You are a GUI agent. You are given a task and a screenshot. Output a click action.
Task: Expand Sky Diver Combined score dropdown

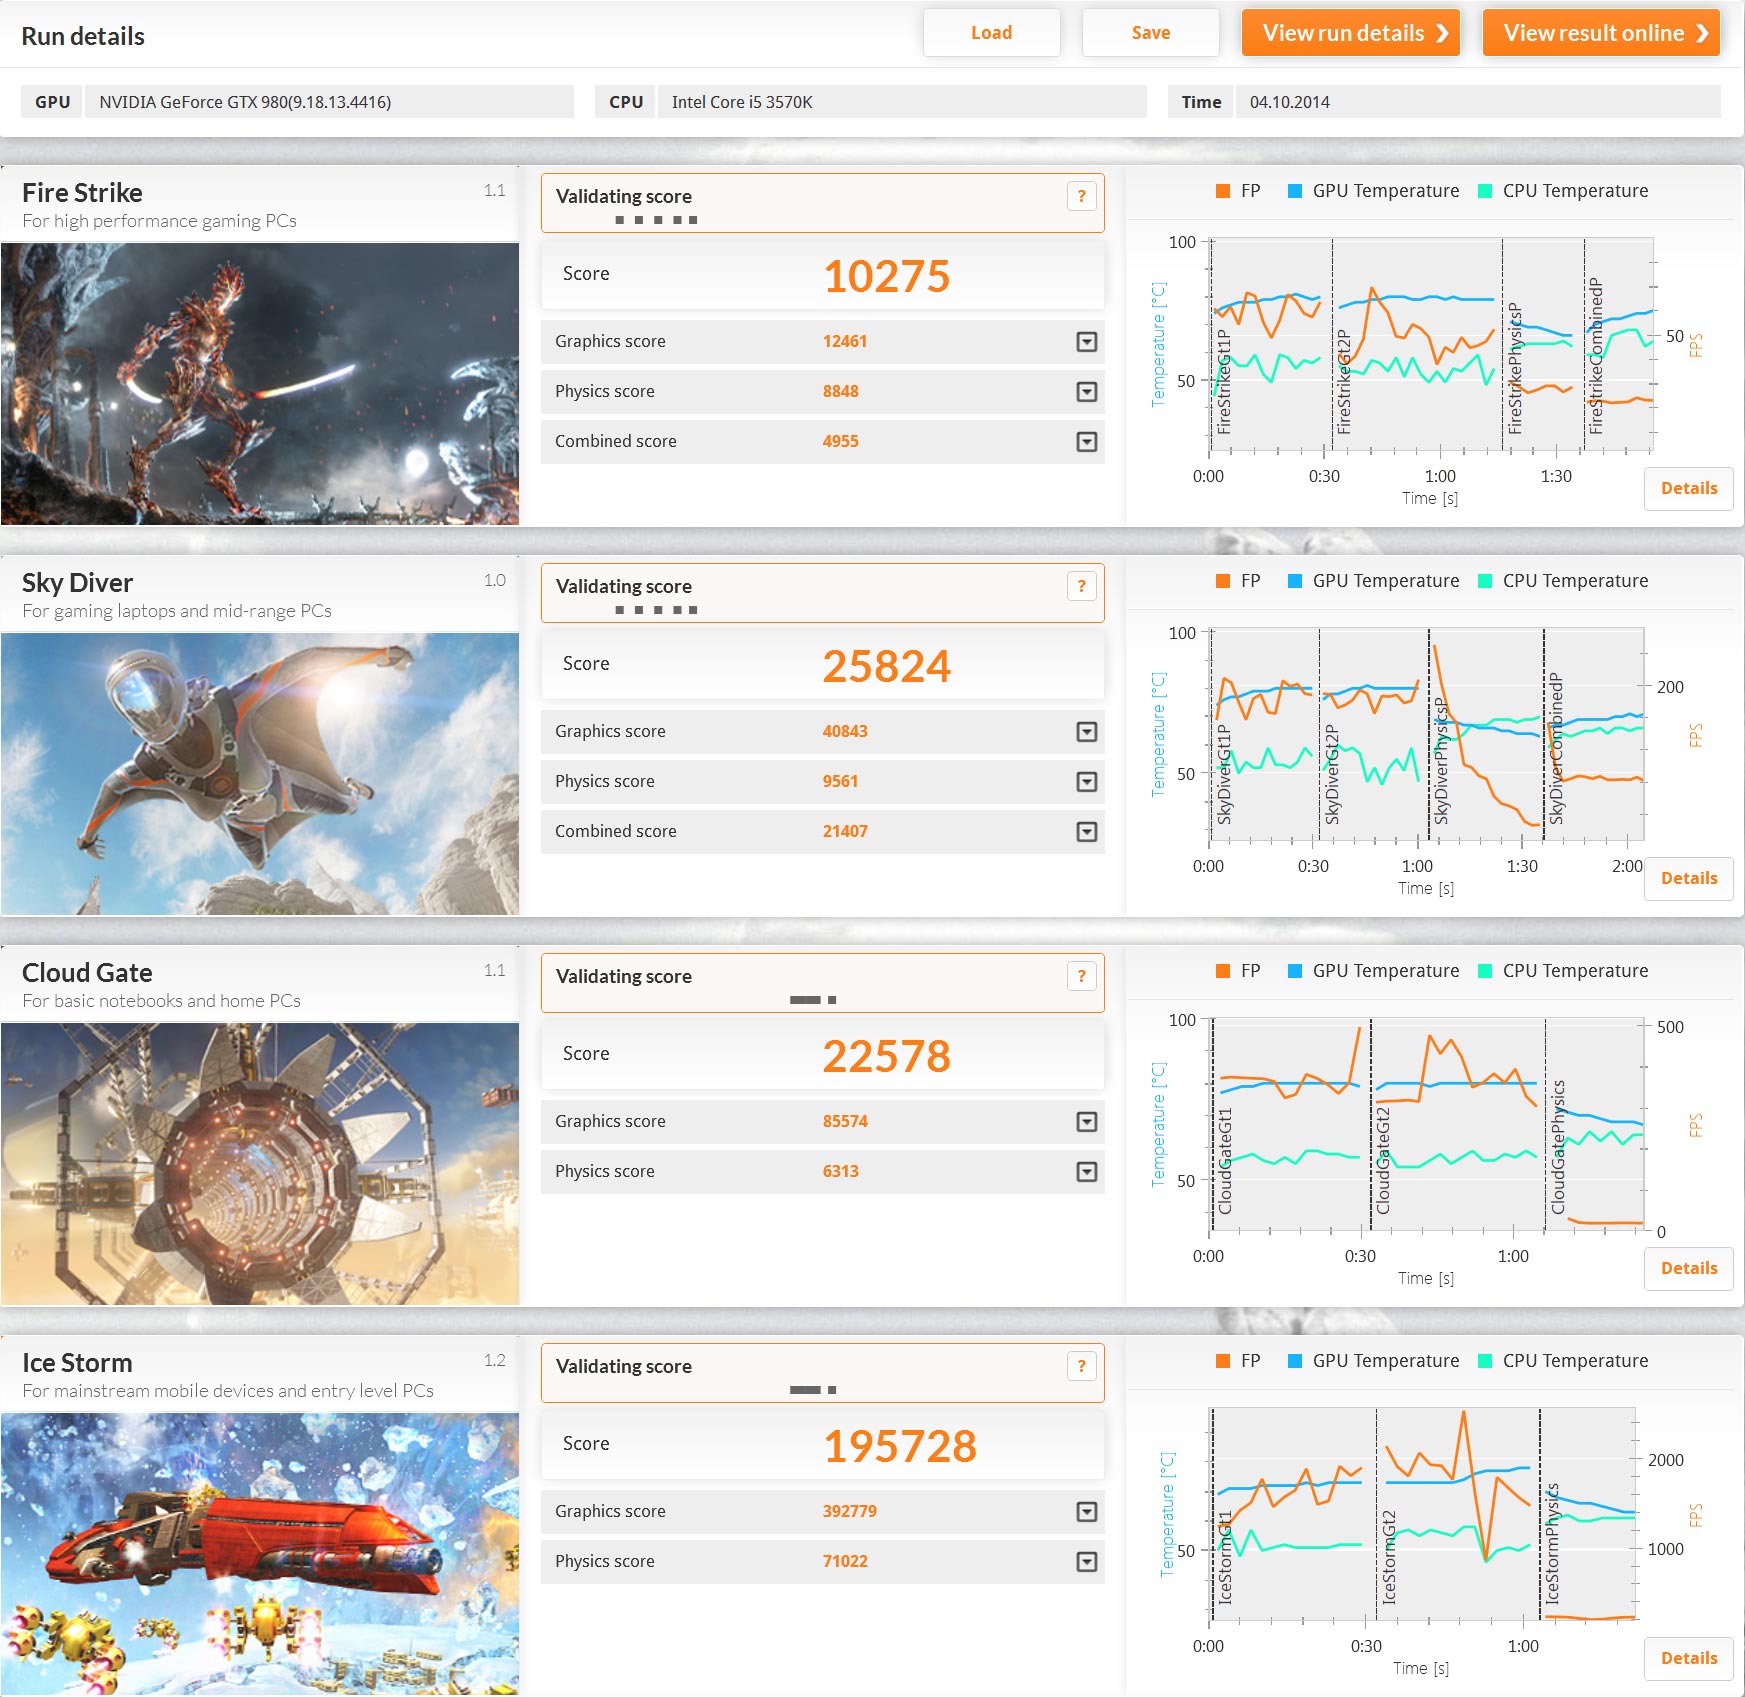tap(1086, 832)
